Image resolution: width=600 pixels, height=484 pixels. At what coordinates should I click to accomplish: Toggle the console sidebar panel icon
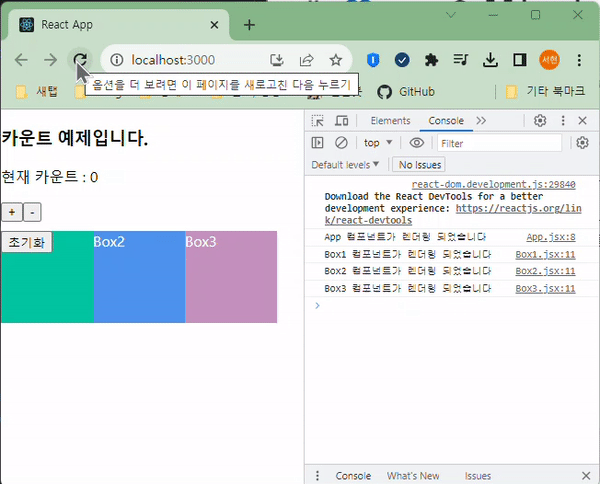318,143
